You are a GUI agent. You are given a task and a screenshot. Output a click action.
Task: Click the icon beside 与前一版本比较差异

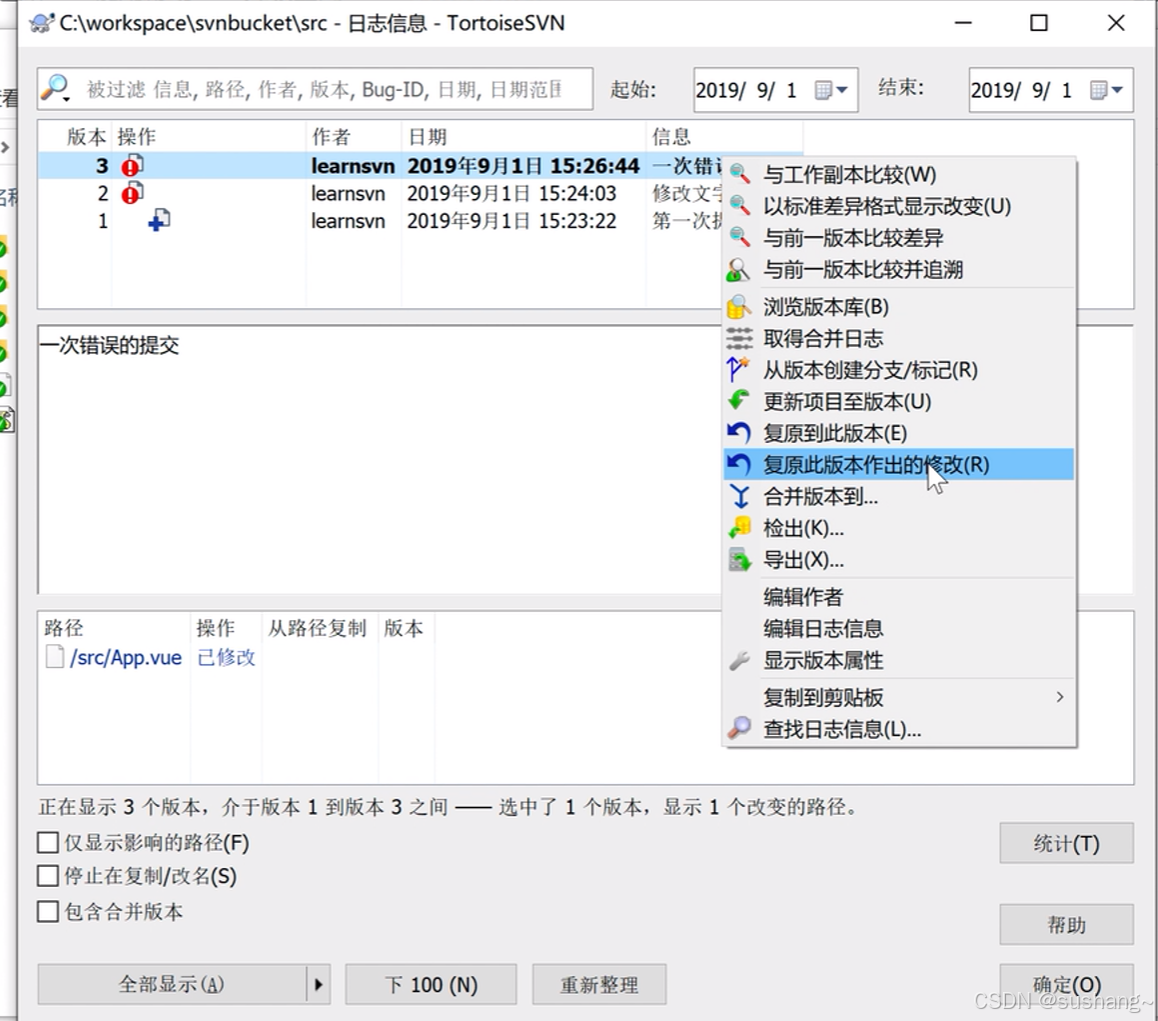[x=739, y=238]
